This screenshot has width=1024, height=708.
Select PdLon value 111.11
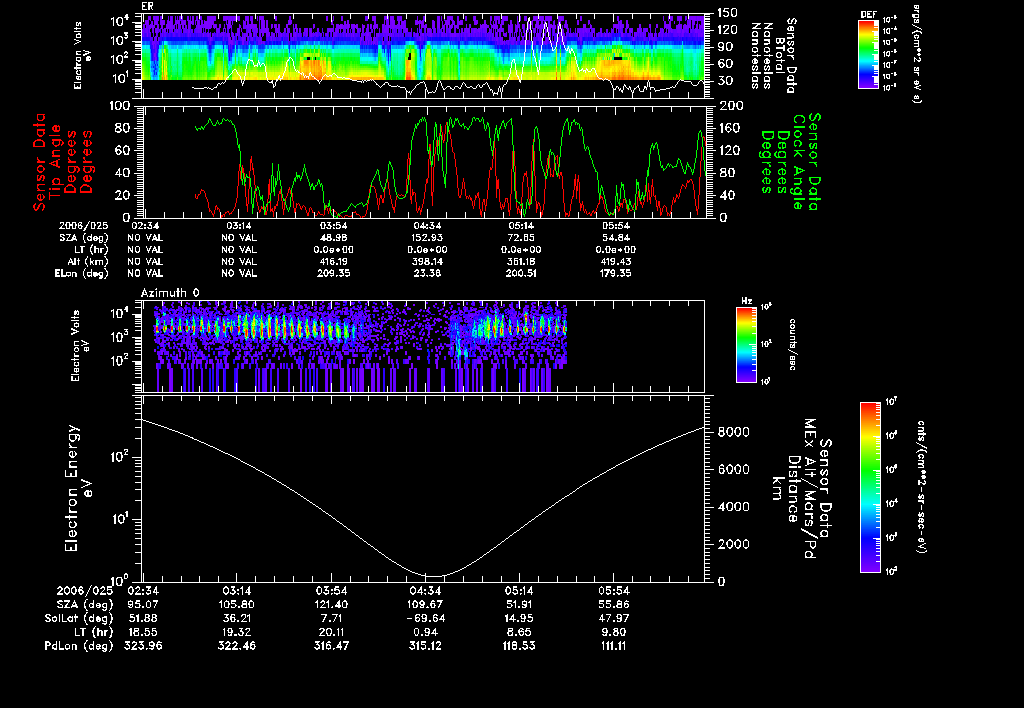coord(613,646)
